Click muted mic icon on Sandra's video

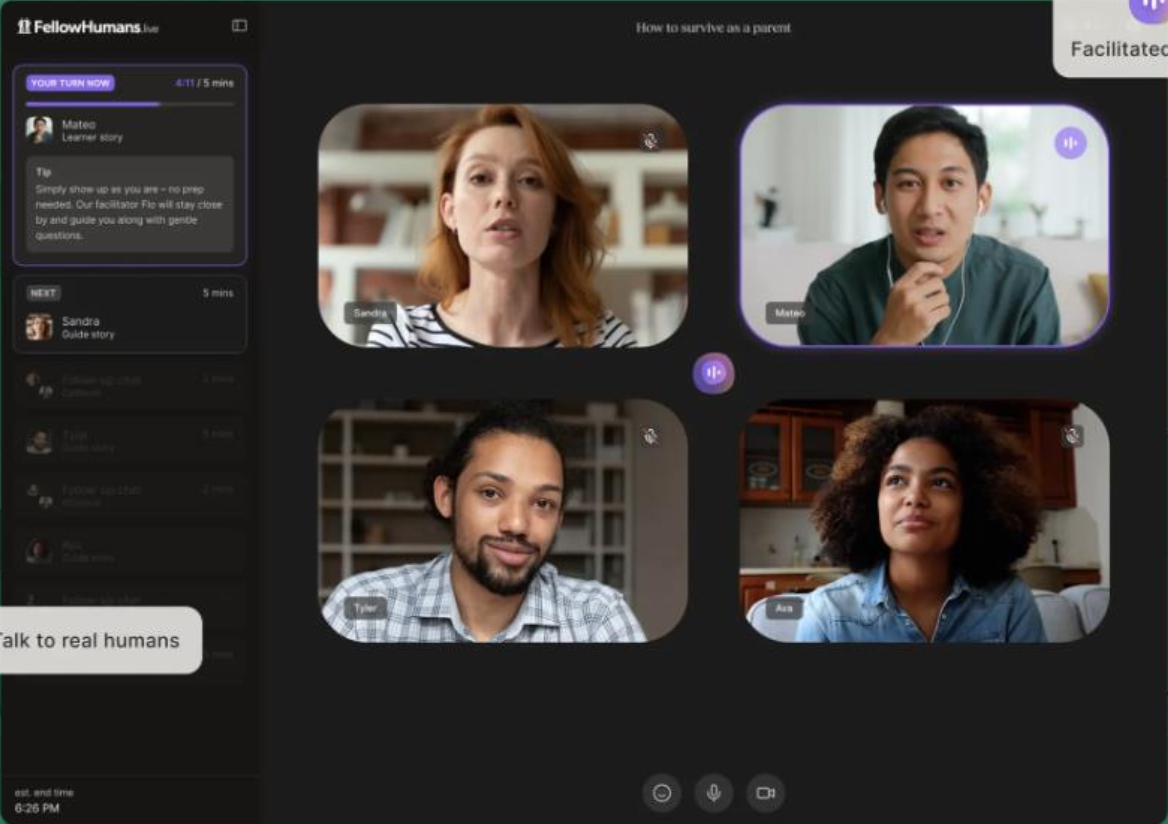[650, 141]
